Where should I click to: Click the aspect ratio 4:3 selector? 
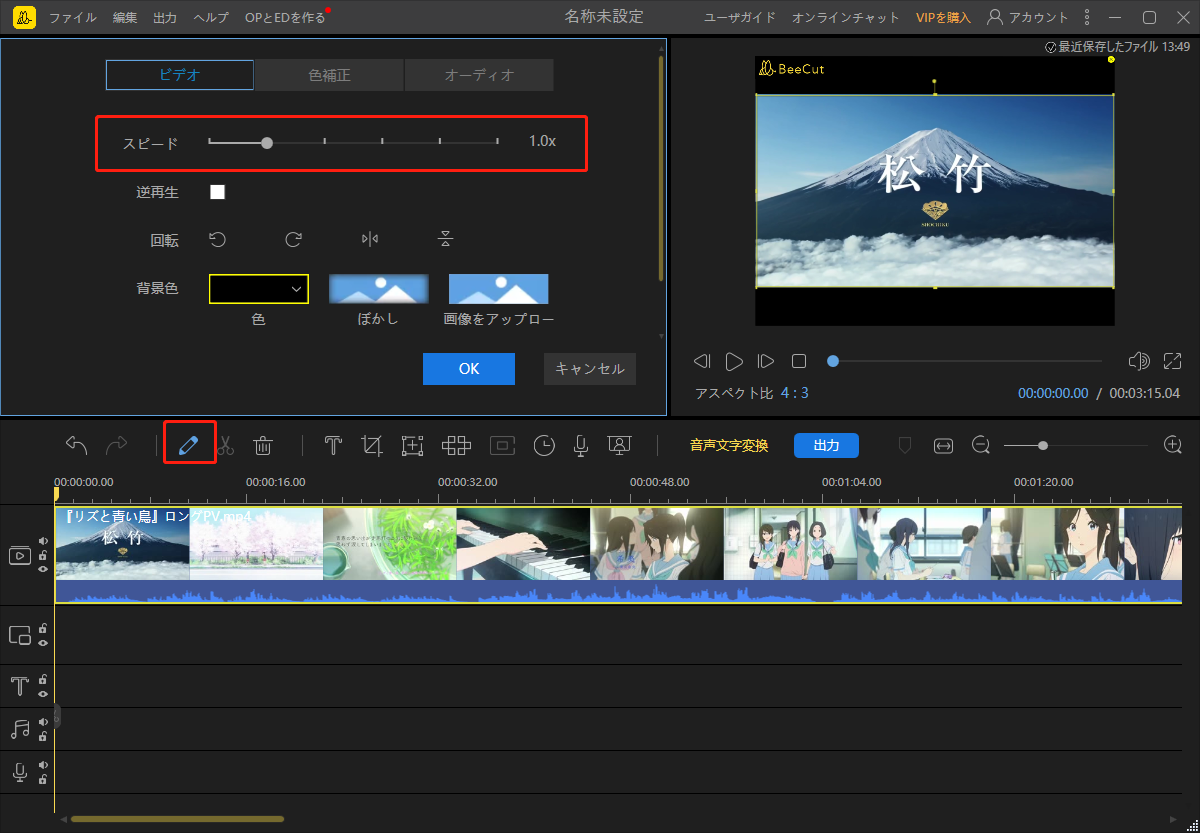click(795, 393)
